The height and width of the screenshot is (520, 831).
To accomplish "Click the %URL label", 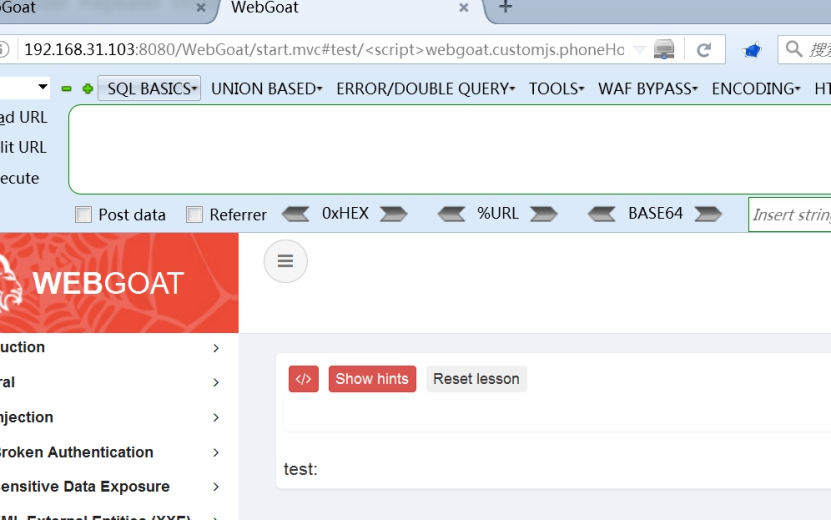I will [x=498, y=214].
